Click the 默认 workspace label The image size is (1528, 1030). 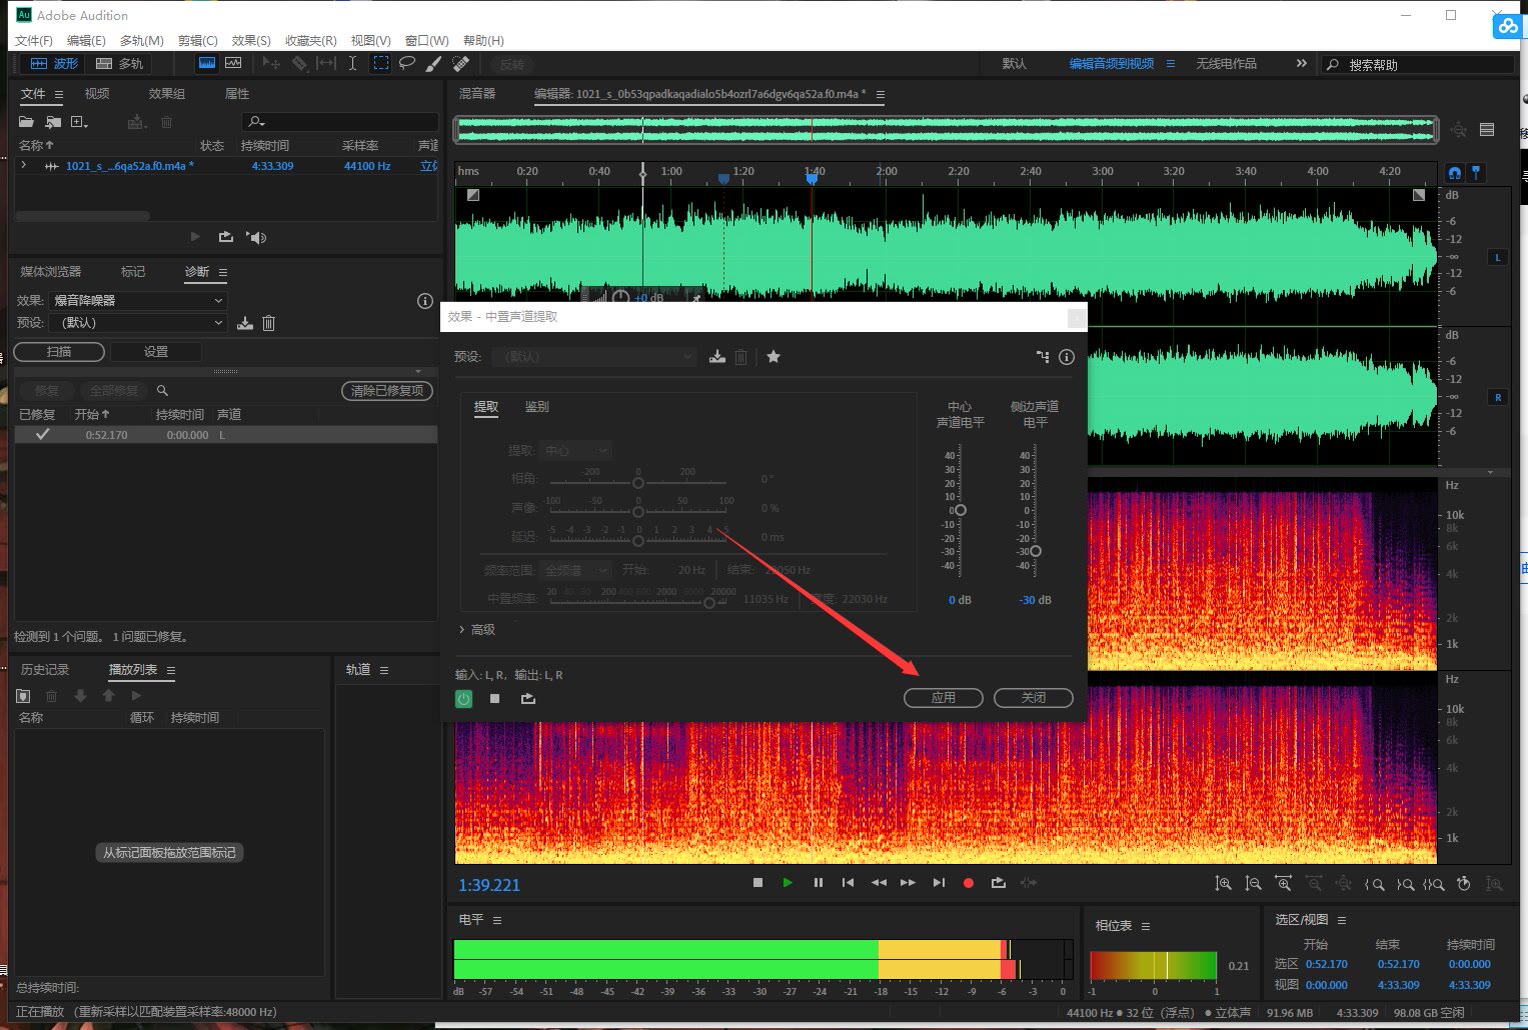coord(1014,63)
